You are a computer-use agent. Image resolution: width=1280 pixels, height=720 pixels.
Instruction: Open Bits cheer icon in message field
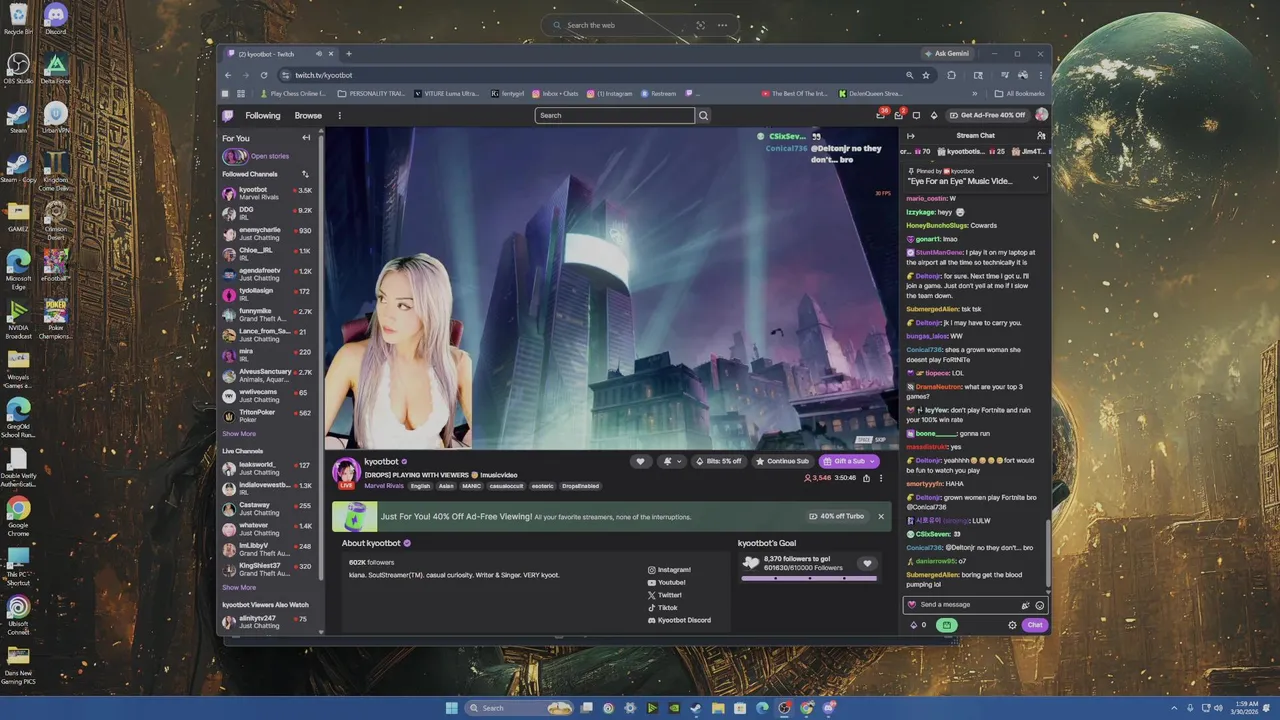pos(1025,605)
